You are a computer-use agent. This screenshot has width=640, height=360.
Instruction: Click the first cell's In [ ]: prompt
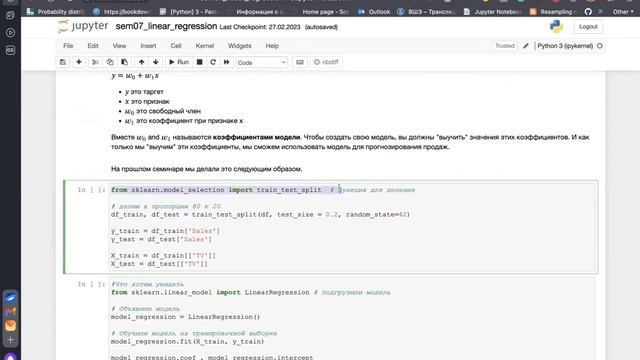91,190
